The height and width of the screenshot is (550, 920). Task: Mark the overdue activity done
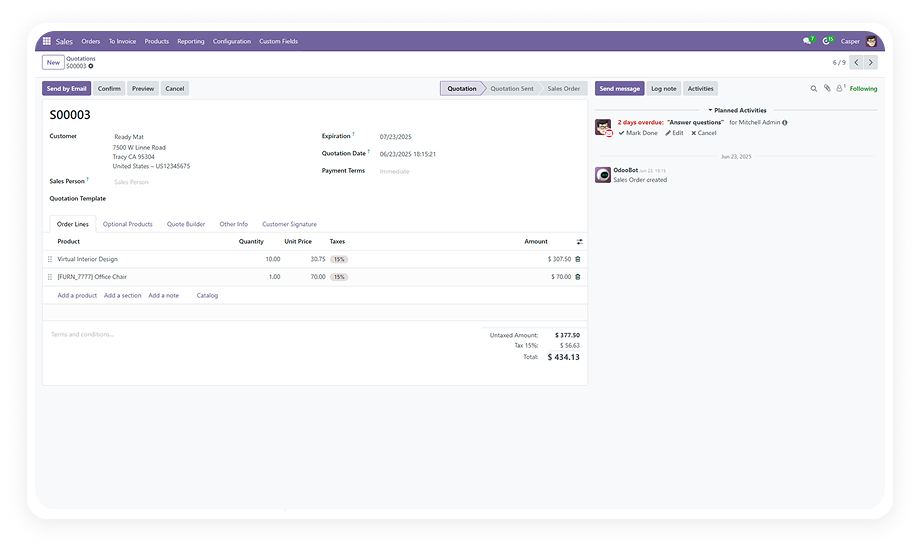coord(638,133)
